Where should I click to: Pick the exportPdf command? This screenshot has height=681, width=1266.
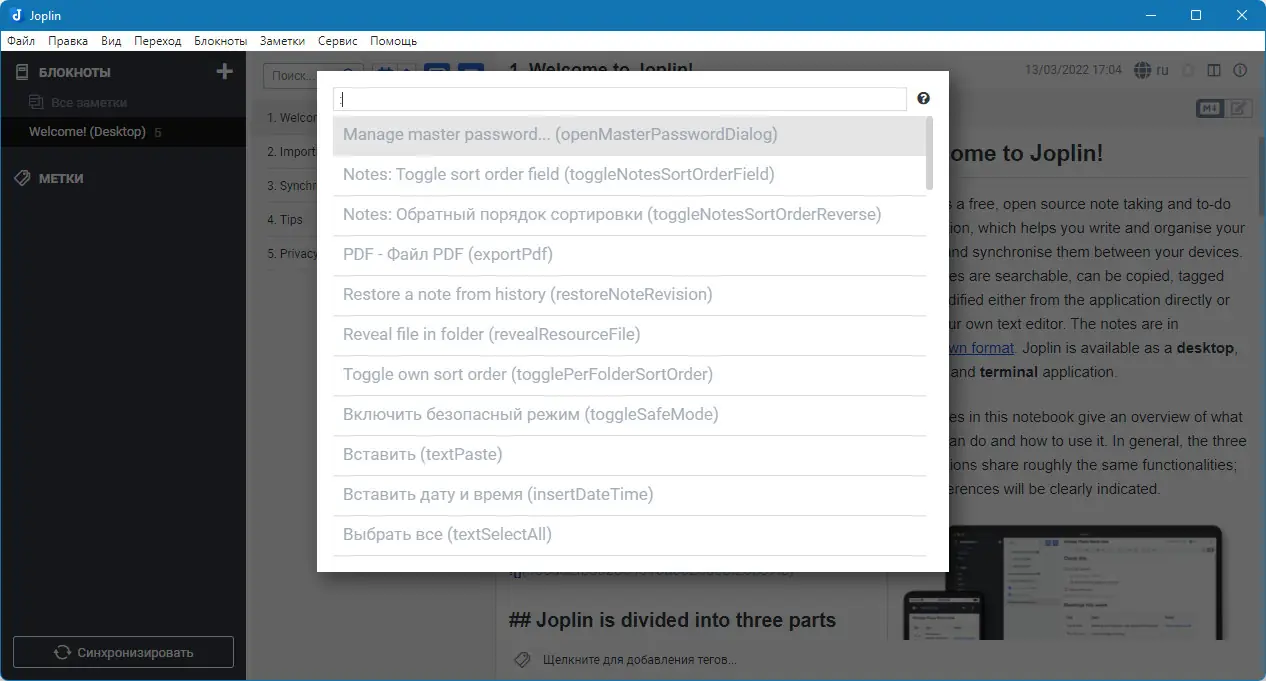[x=629, y=255]
